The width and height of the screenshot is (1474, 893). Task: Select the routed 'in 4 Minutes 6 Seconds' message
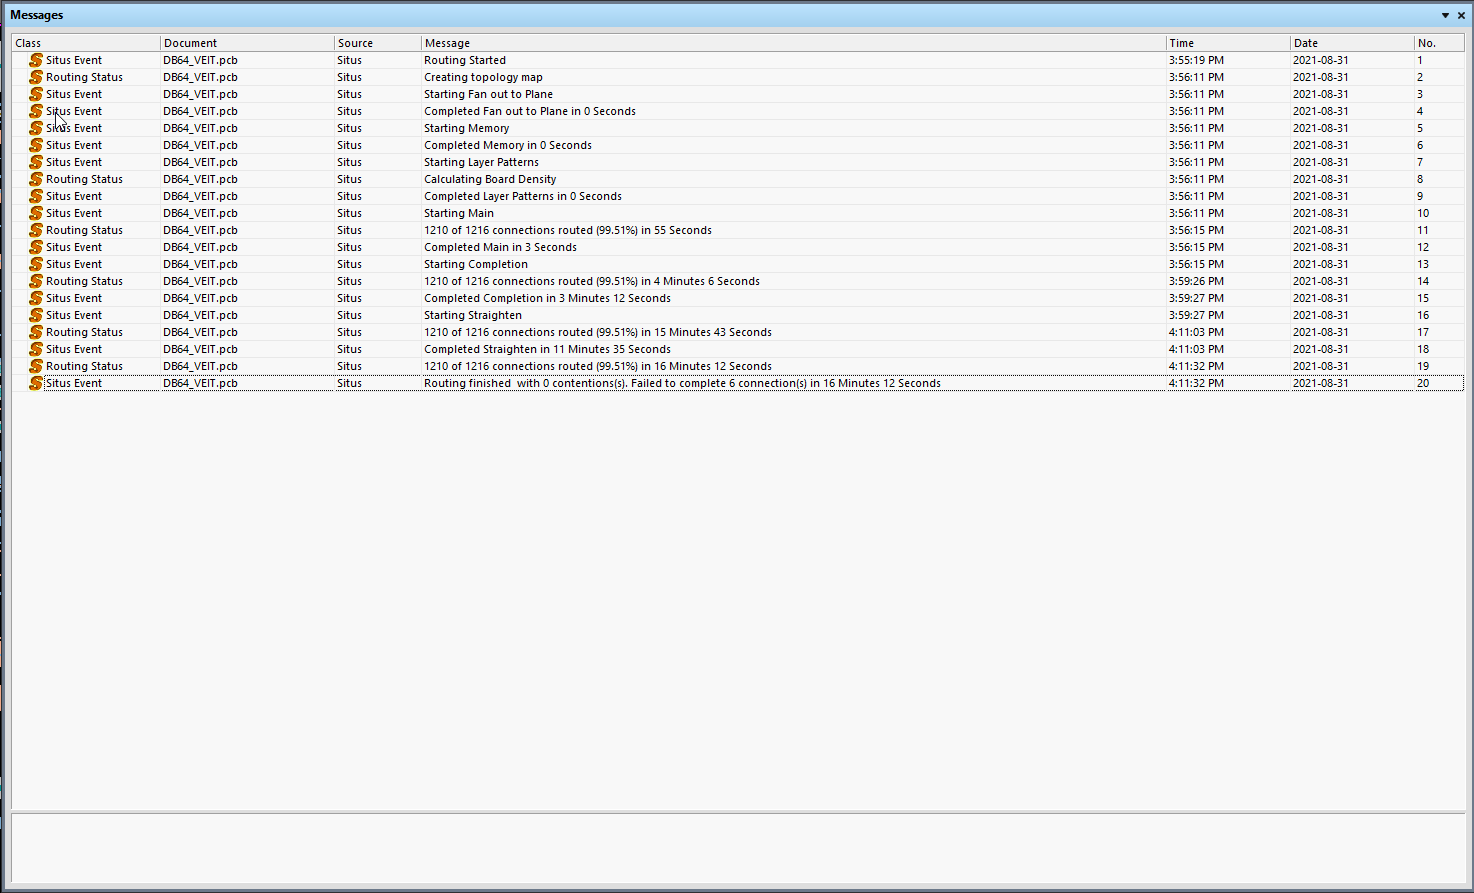pos(592,281)
